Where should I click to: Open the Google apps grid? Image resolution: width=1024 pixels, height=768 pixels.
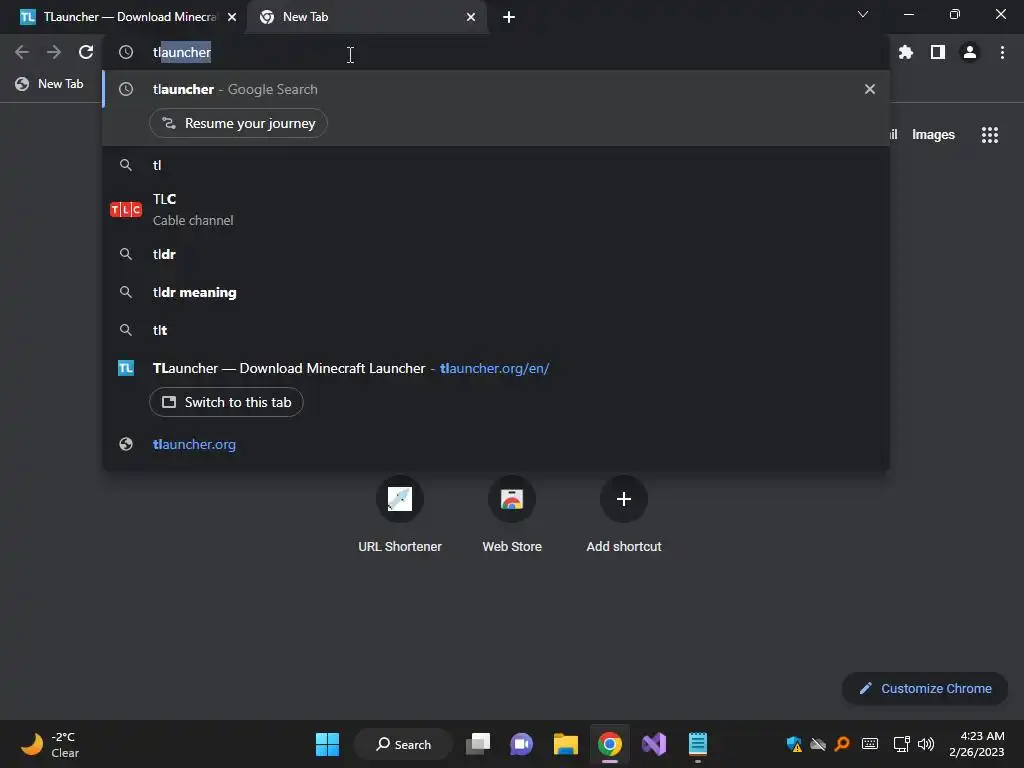990,135
